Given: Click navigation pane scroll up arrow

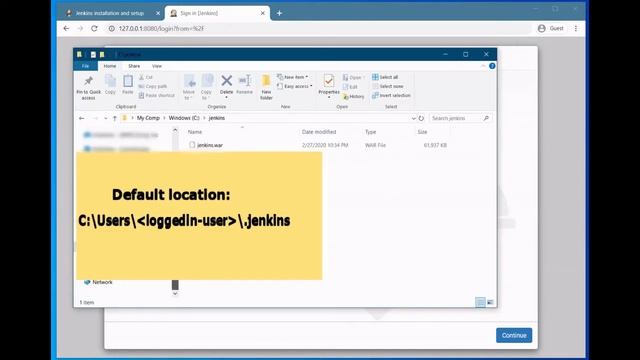Looking at the screenshot, I should (175, 130).
